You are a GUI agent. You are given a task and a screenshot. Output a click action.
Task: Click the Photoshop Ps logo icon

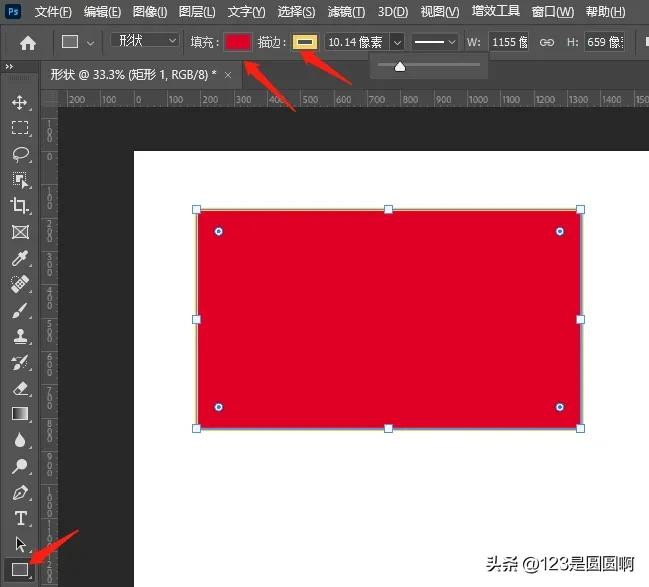coord(13,11)
